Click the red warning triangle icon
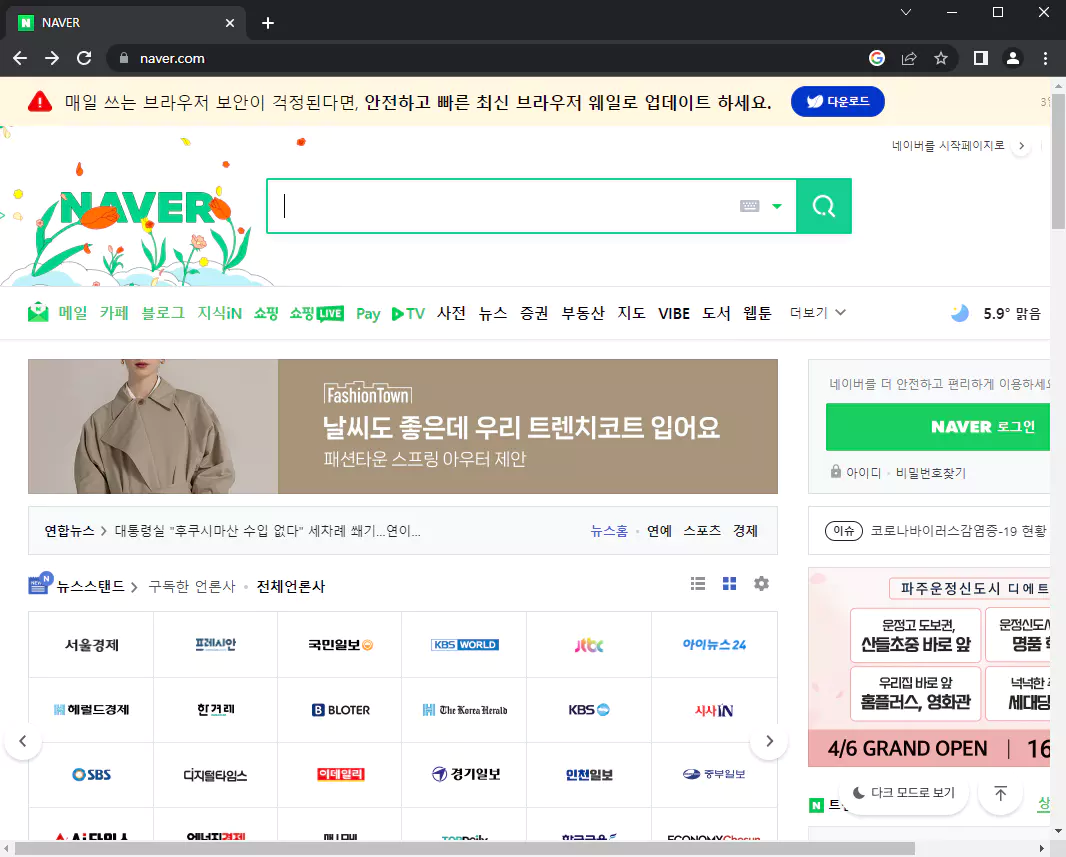The height and width of the screenshot is (857, 1066). (x=40, y=102)
